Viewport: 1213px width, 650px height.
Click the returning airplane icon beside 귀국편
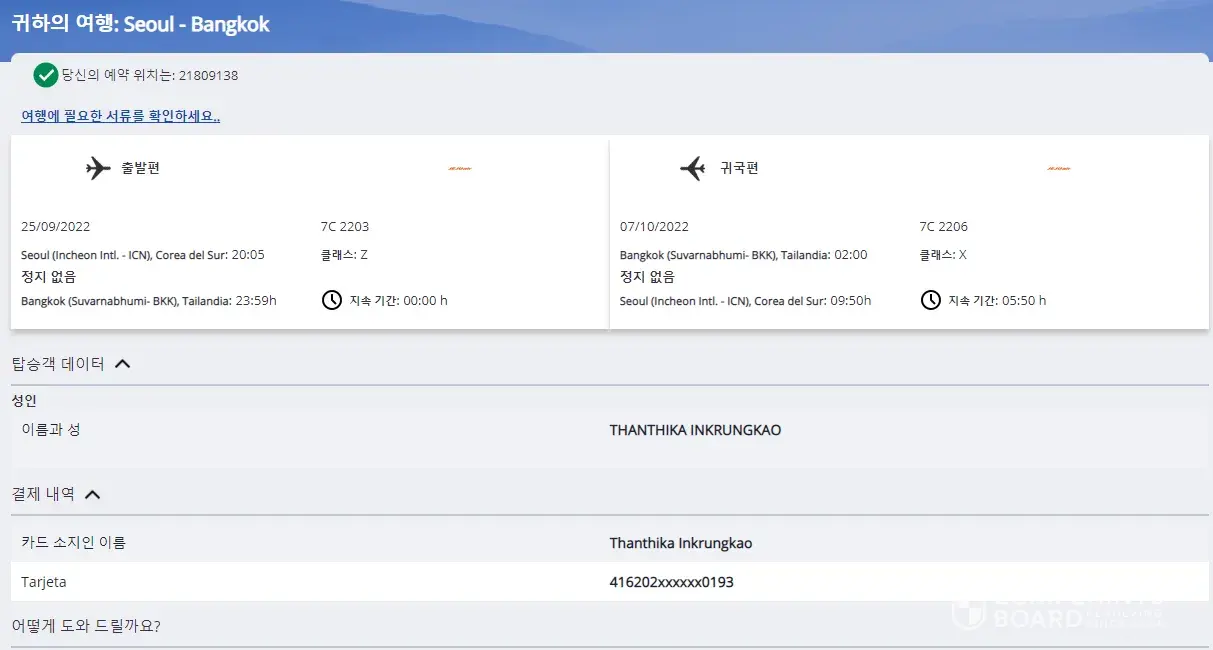point(692,168)
